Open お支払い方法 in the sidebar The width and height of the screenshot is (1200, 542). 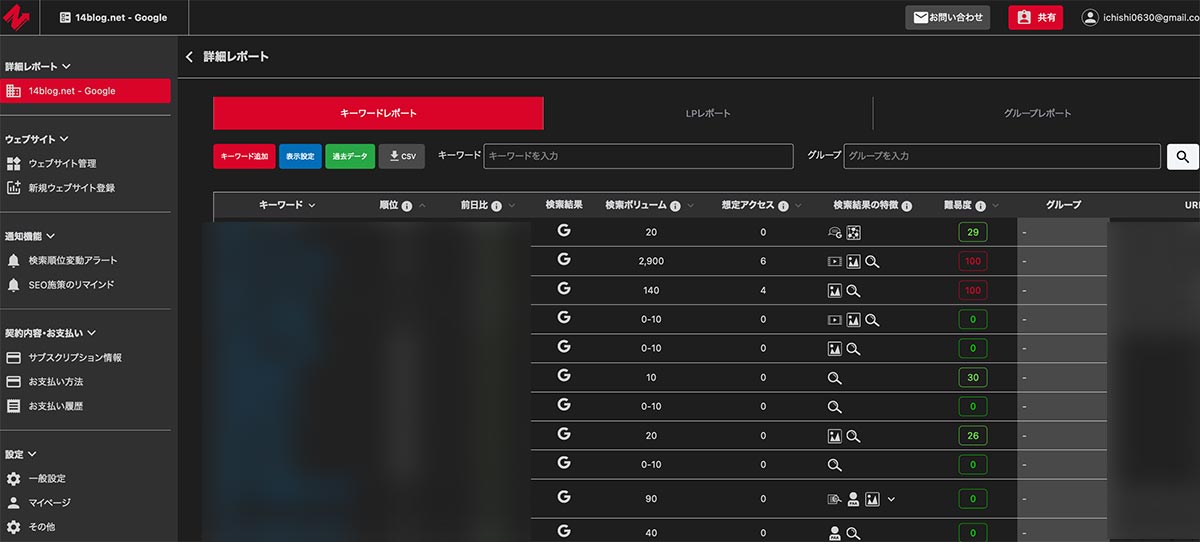tap(56, 382)
